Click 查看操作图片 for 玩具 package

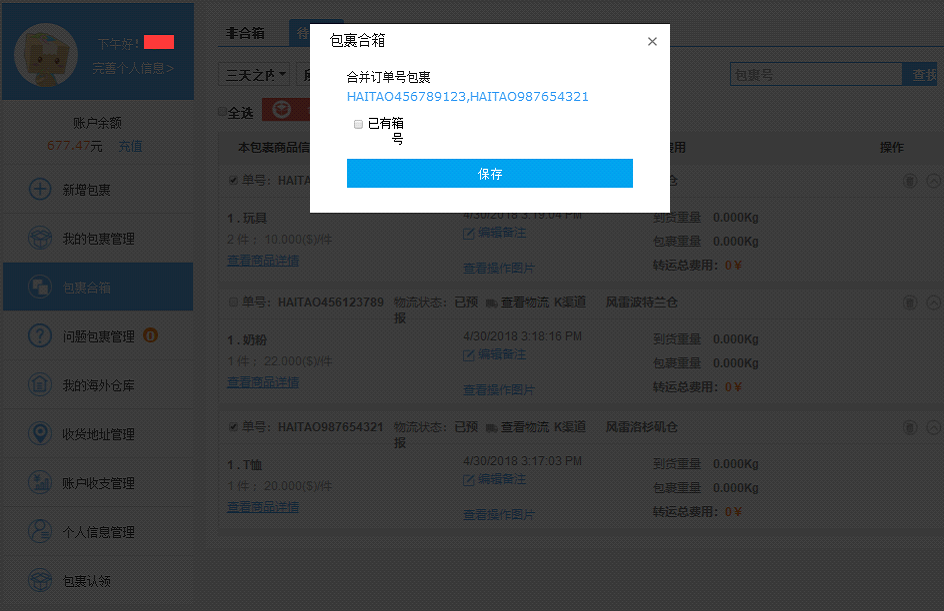498,268
